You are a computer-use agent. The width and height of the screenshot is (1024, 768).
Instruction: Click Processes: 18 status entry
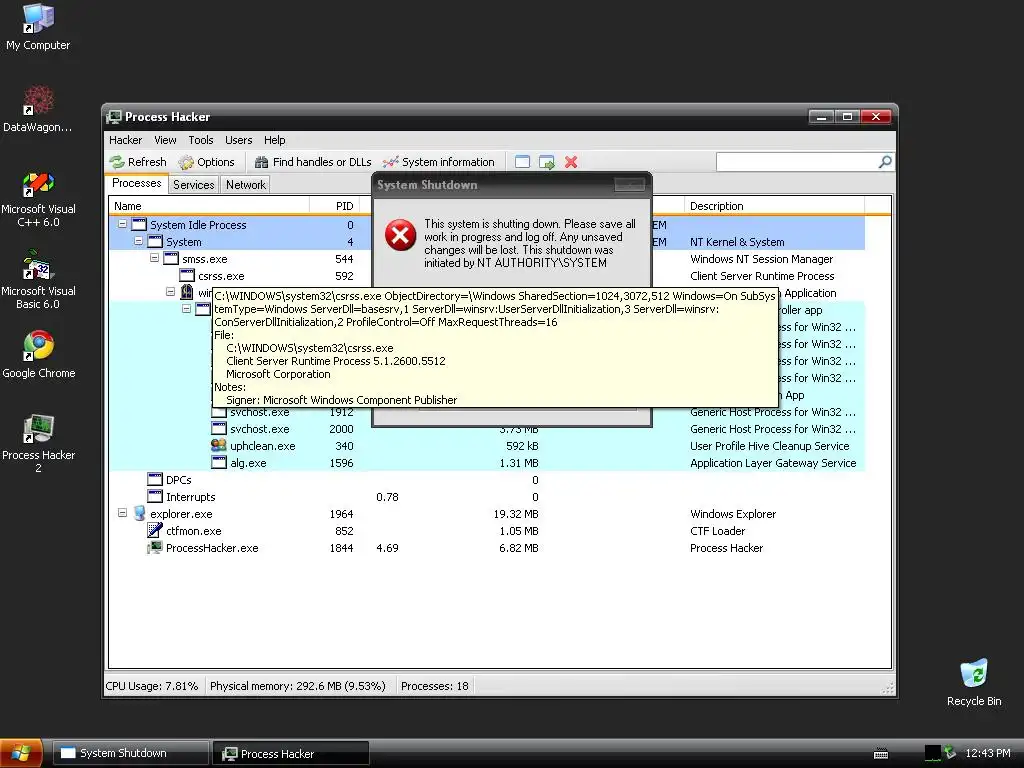[434, 686]
